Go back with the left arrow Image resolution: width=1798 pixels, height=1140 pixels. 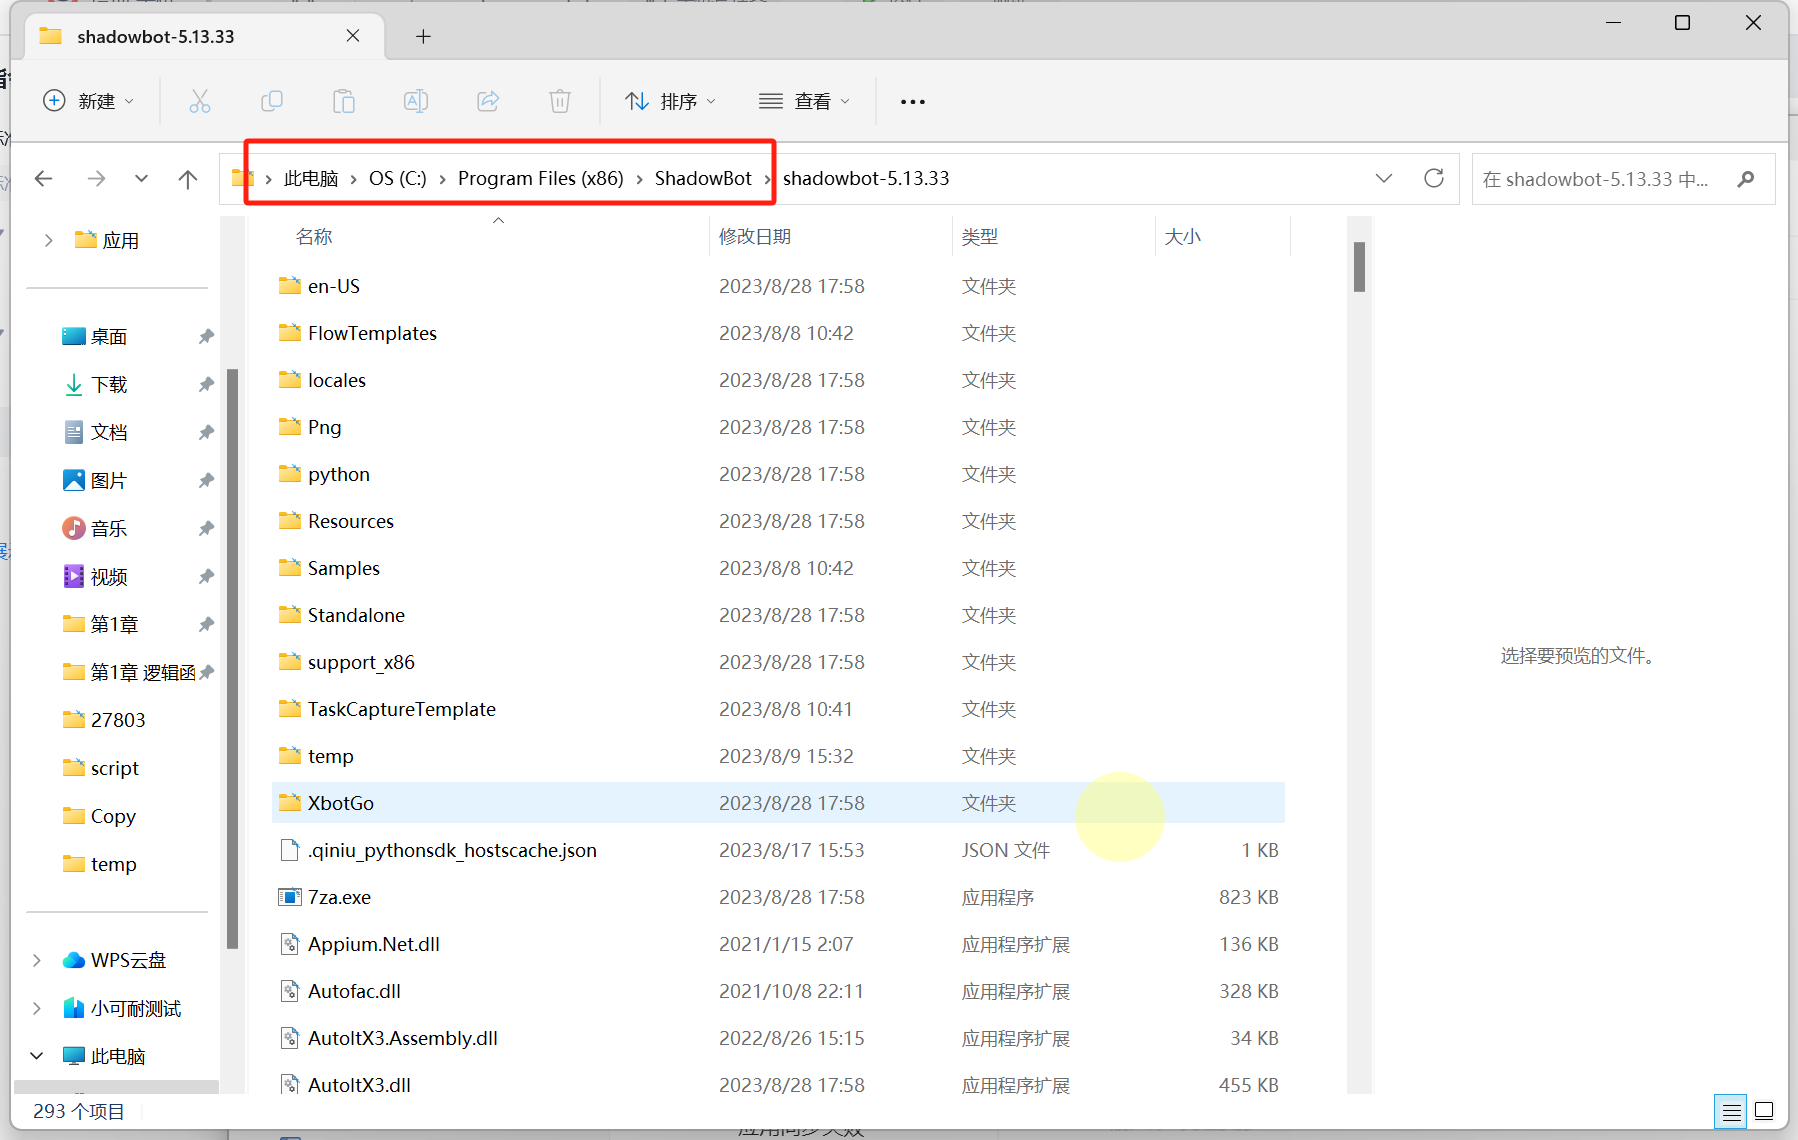click(43, 178)
